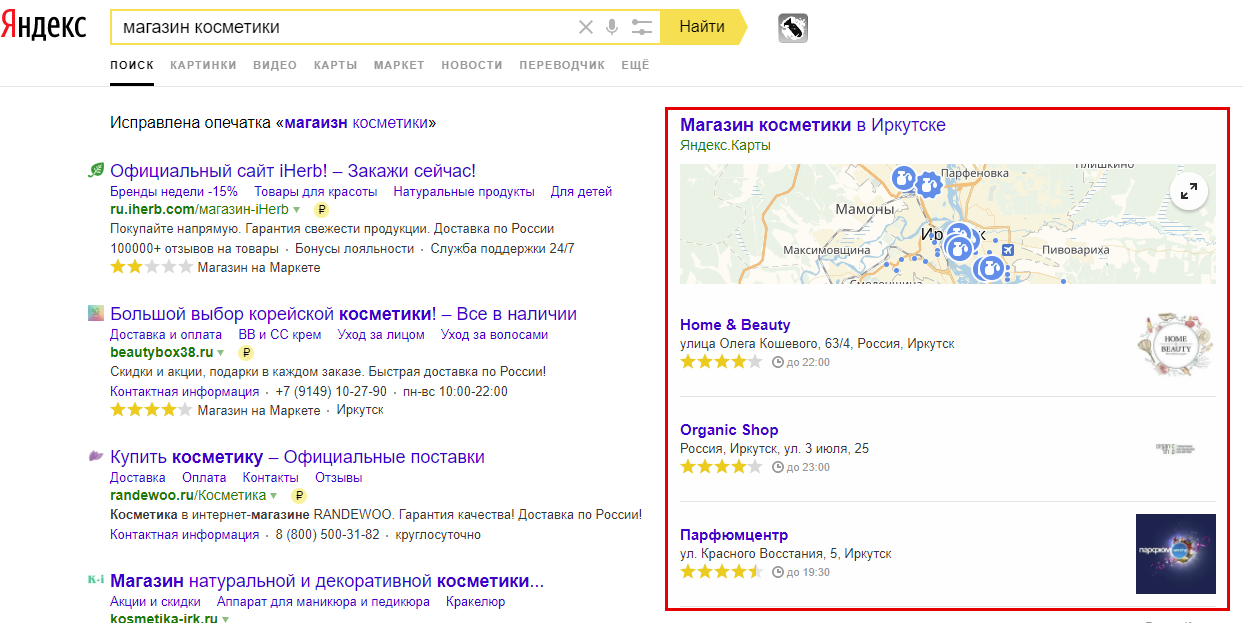Open the Бренды недели -15% sitelink
This screenshot has height=623, width=1243.
coord(174,191)
